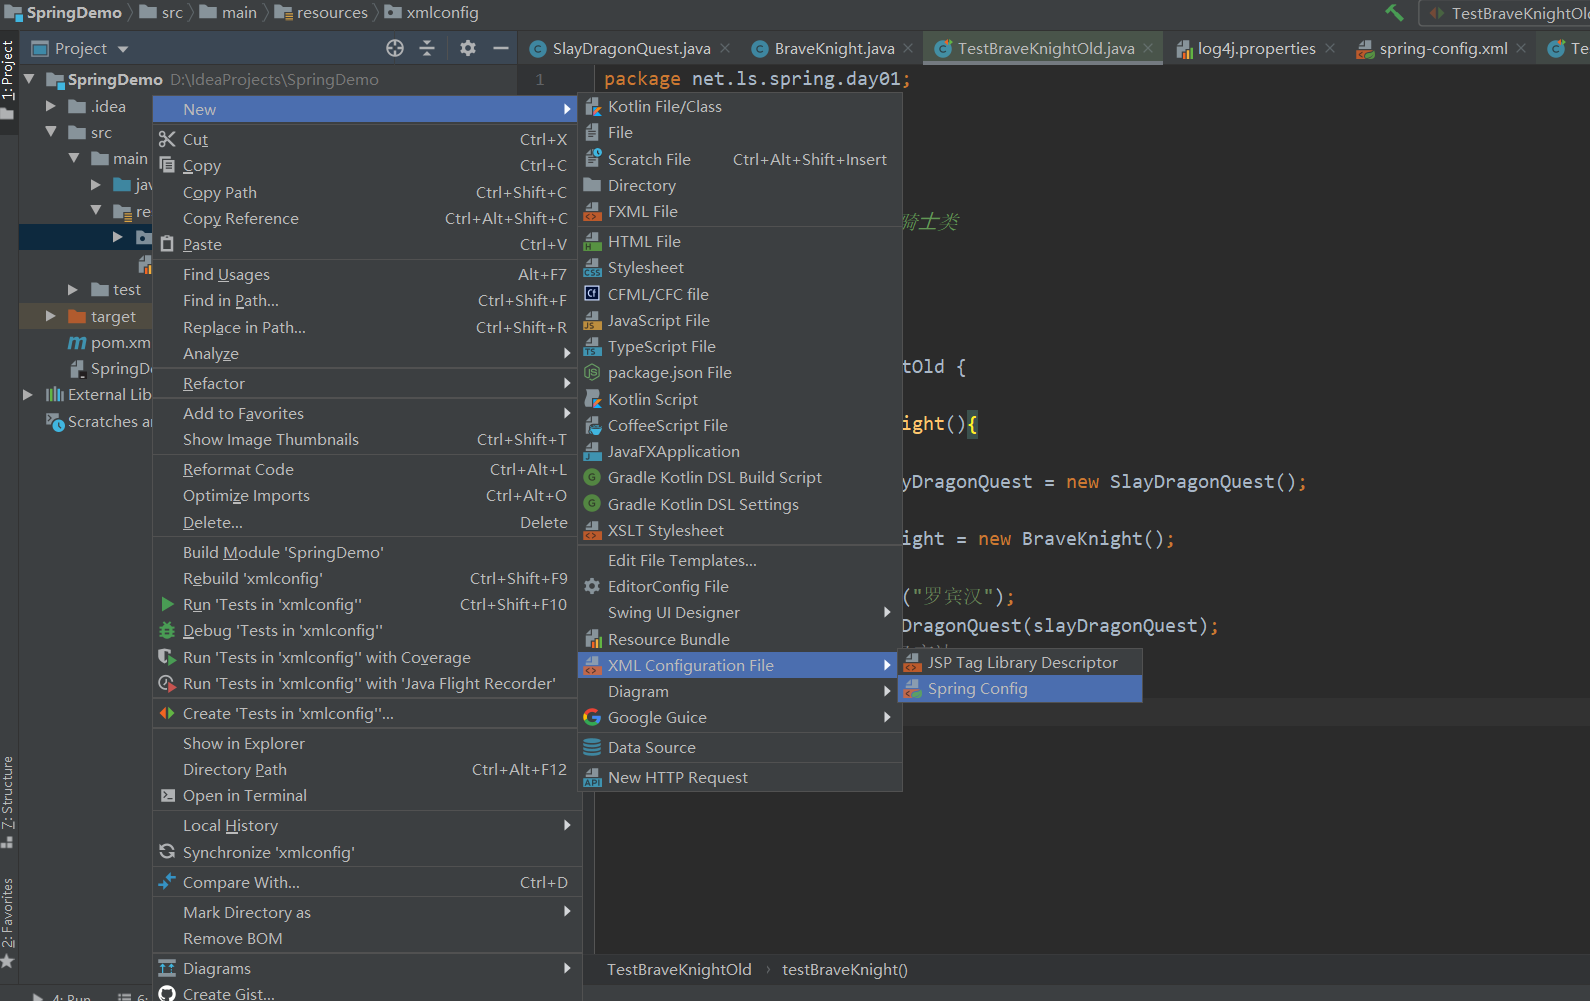Click line number 1 in editor gutter
The height and width of the screenshot is (1001, 1590).
click(540, 79)
